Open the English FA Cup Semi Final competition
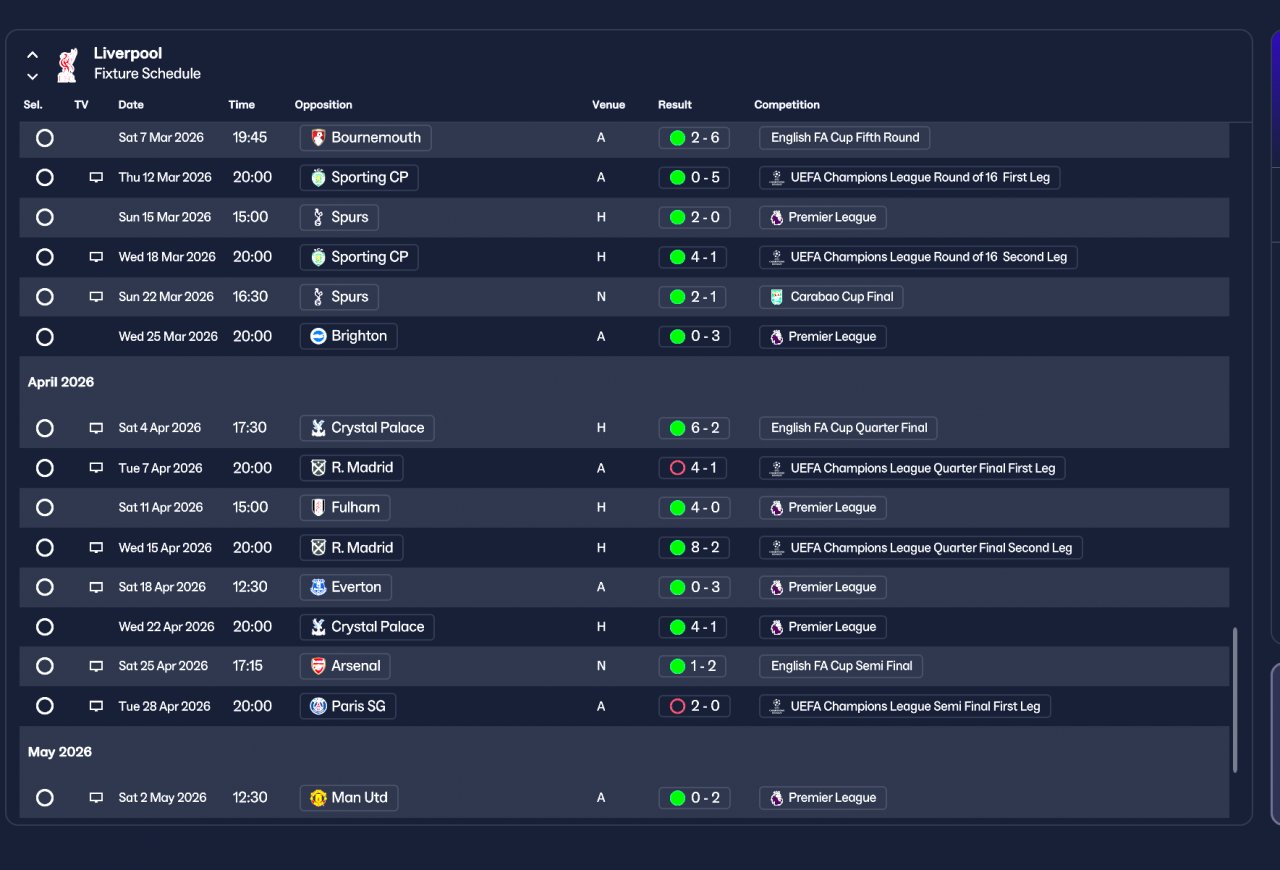The height and width of the screenshot is (870, 1280). pyautogui.click(x=842, y=666)
